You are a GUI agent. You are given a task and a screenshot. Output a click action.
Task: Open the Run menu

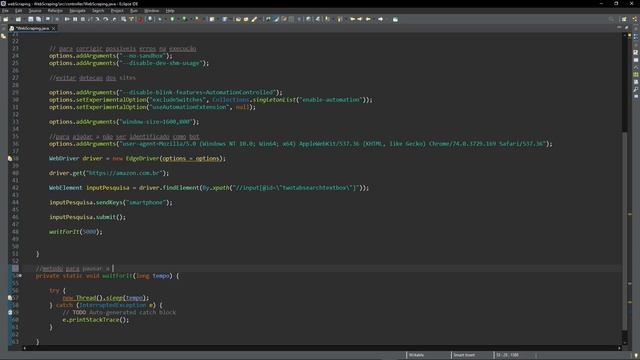click(x=133, y=11)
